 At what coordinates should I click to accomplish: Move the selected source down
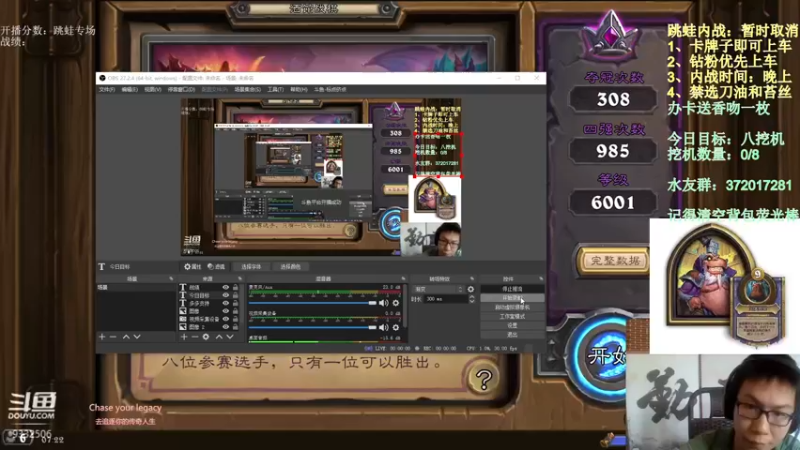(x=230, y=337)
